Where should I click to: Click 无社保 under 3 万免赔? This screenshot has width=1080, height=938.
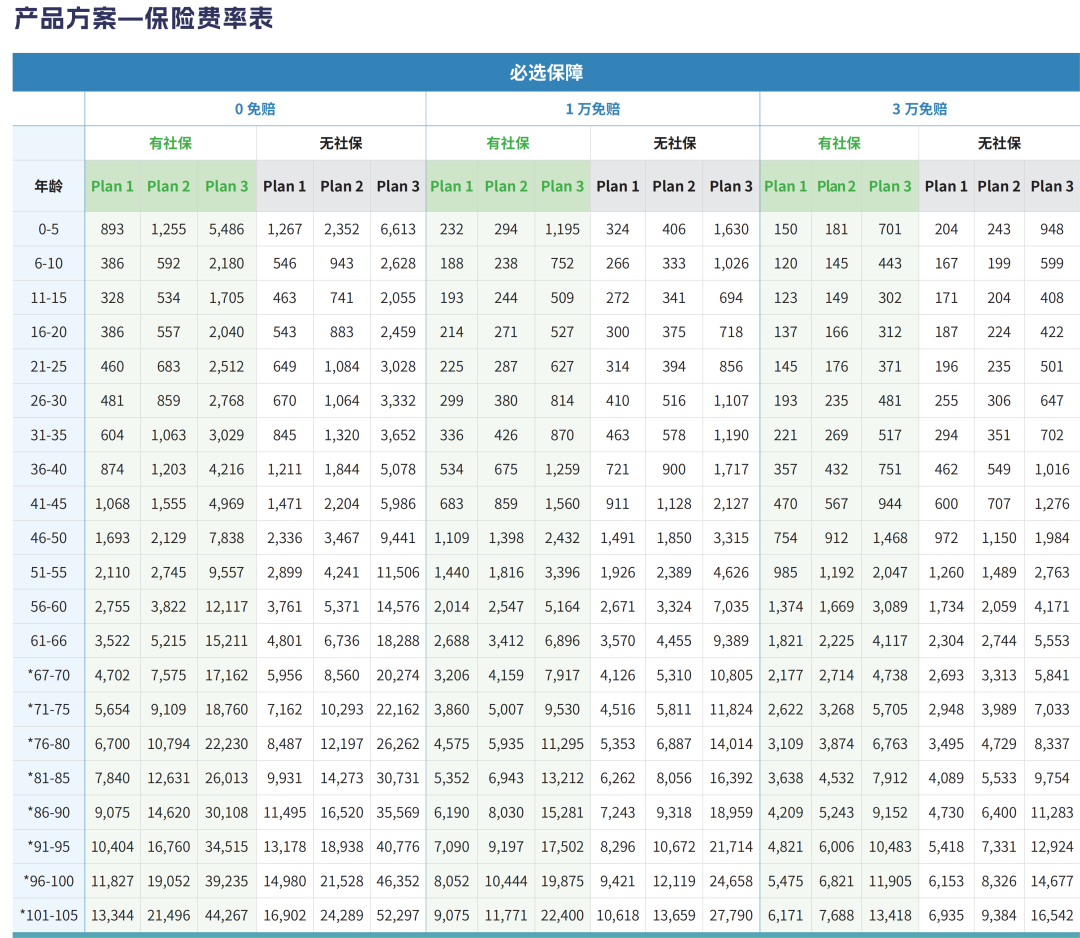point(999,143)
